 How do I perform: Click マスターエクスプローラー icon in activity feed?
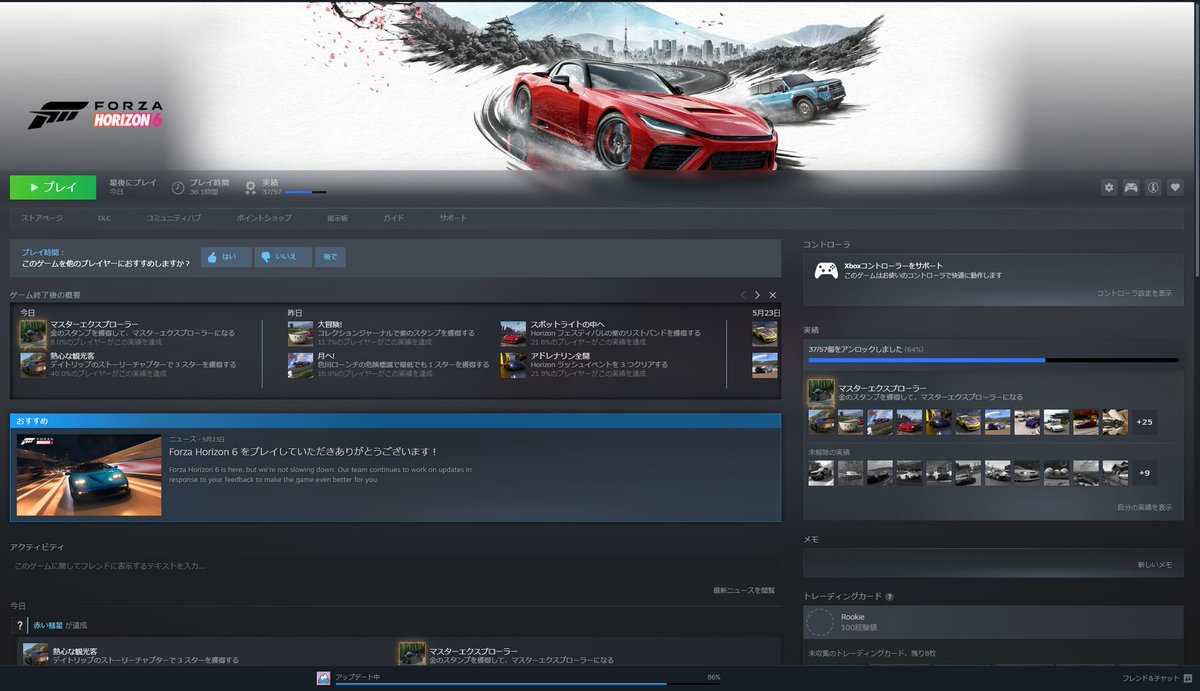412,655
